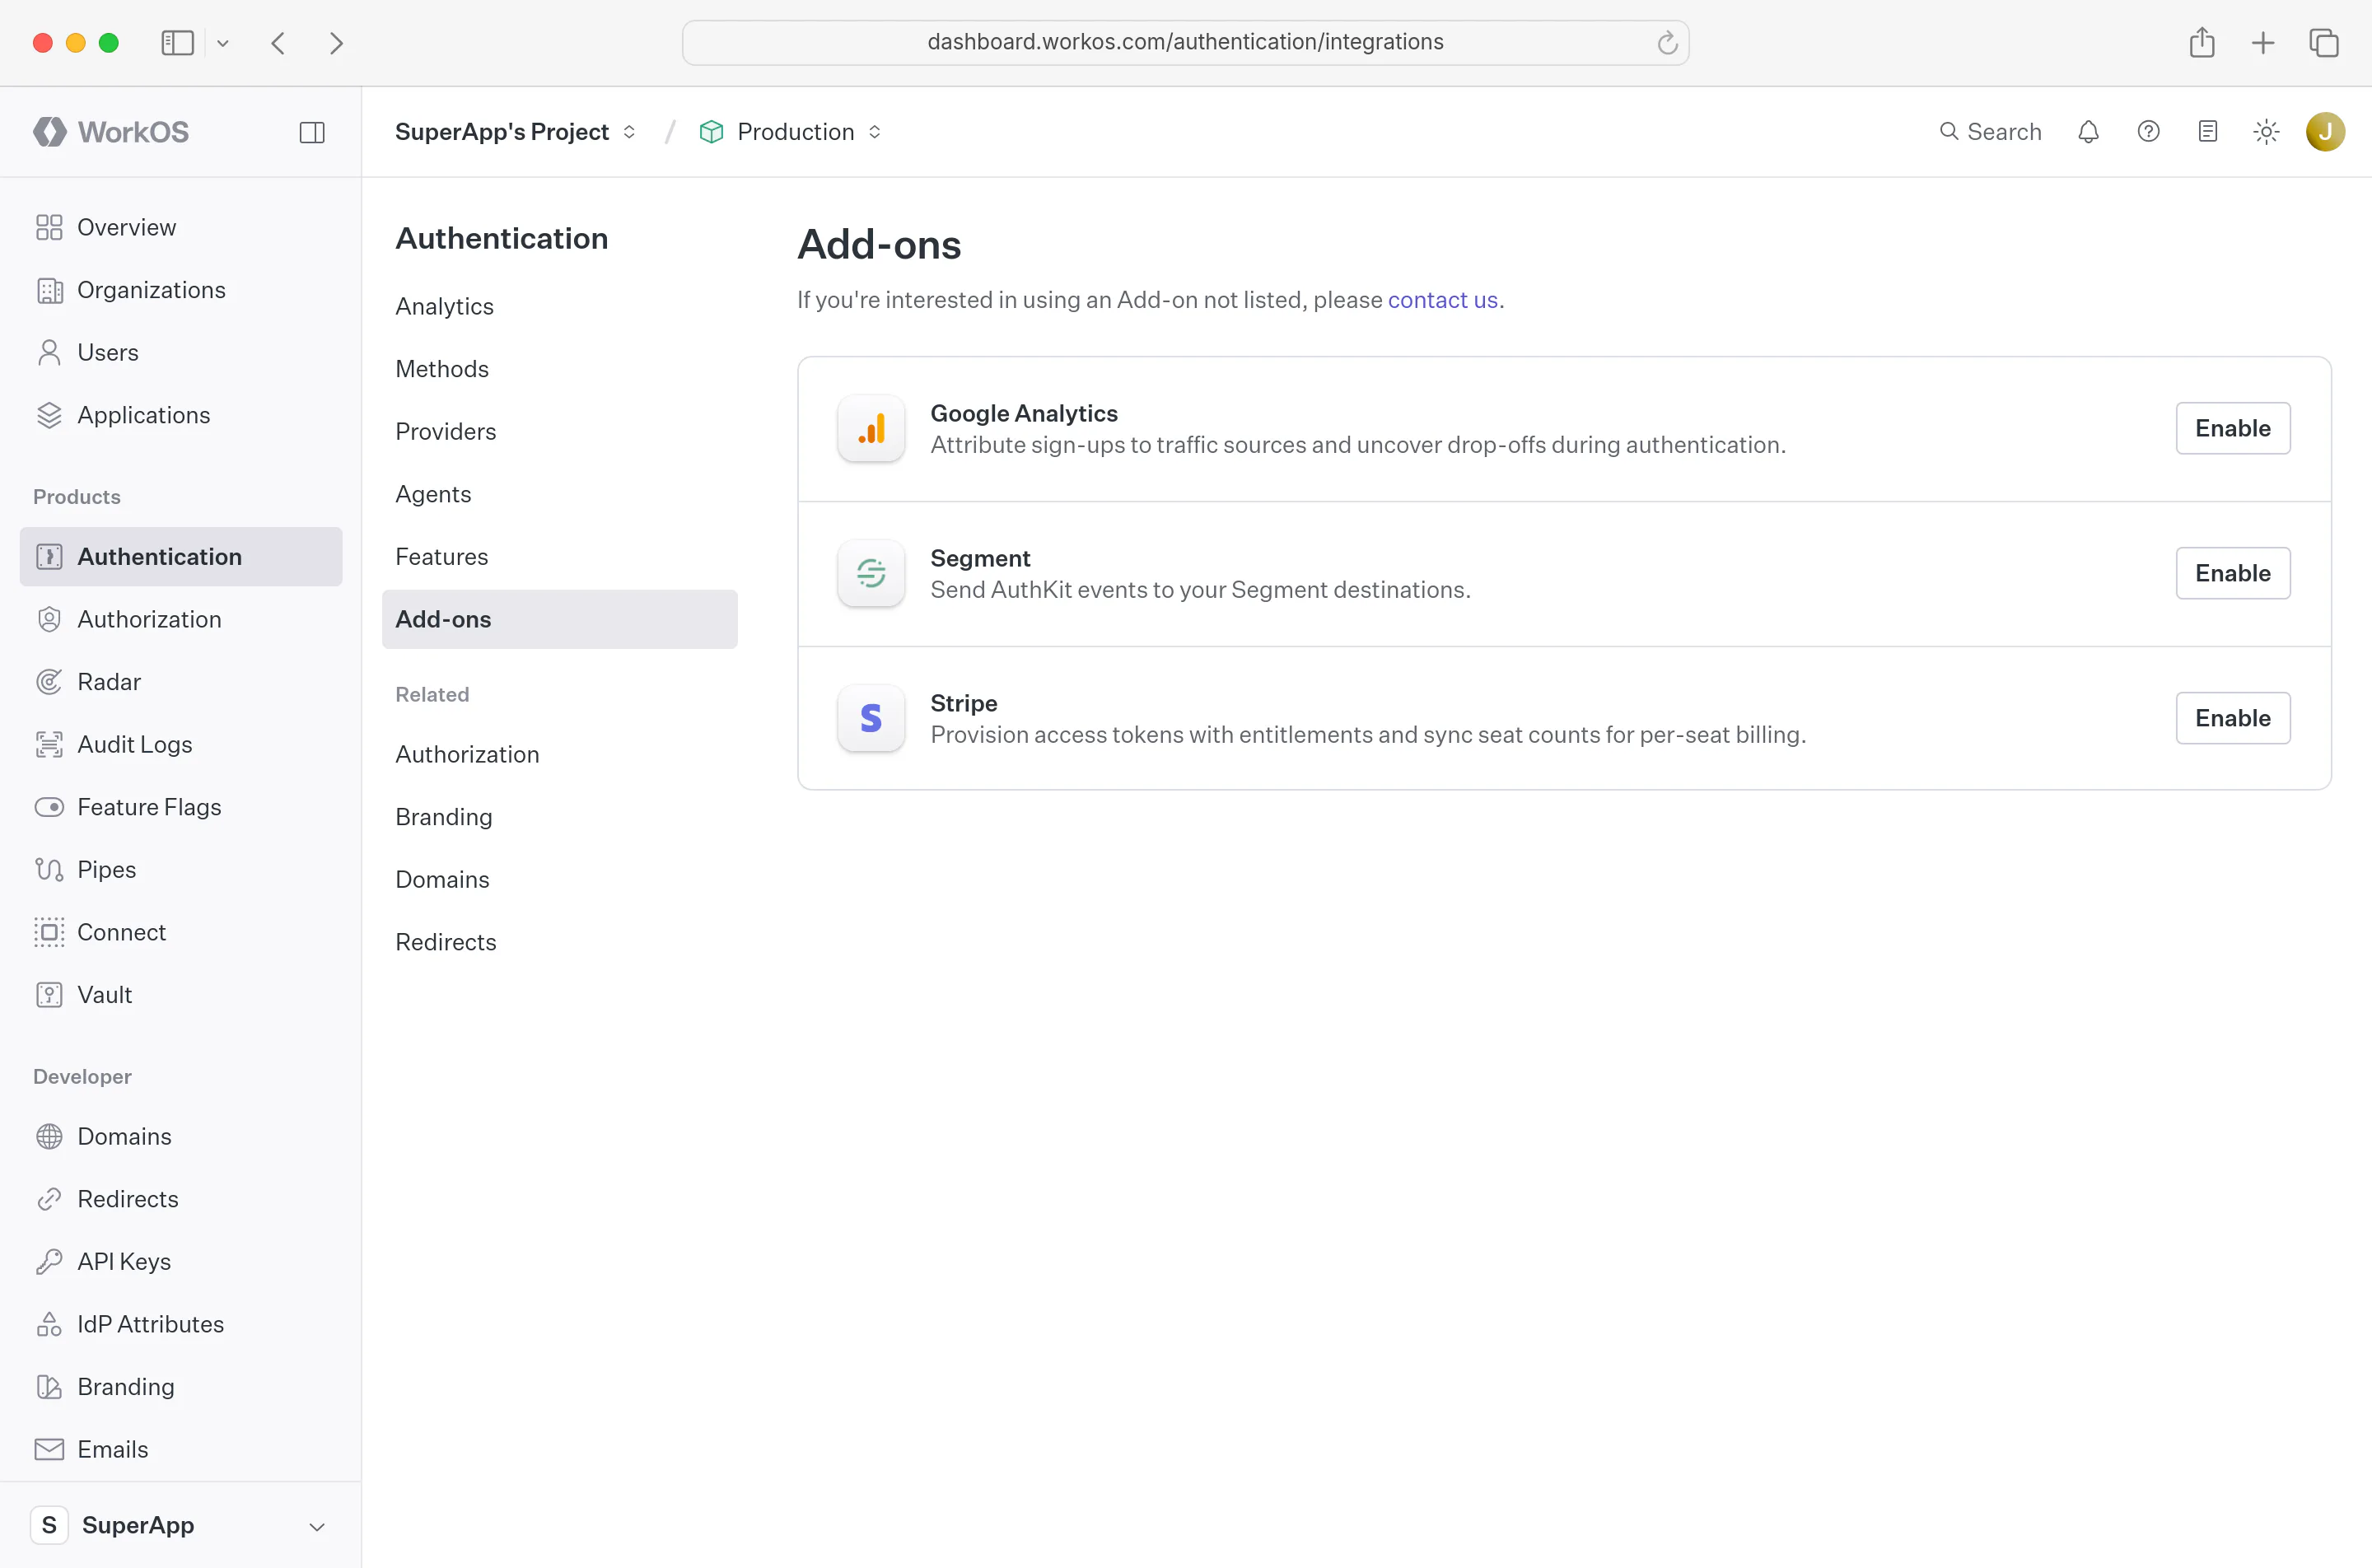Open the notifications bell
The height and width of the screenshot is (1568, 2372).
(2088, 132)
